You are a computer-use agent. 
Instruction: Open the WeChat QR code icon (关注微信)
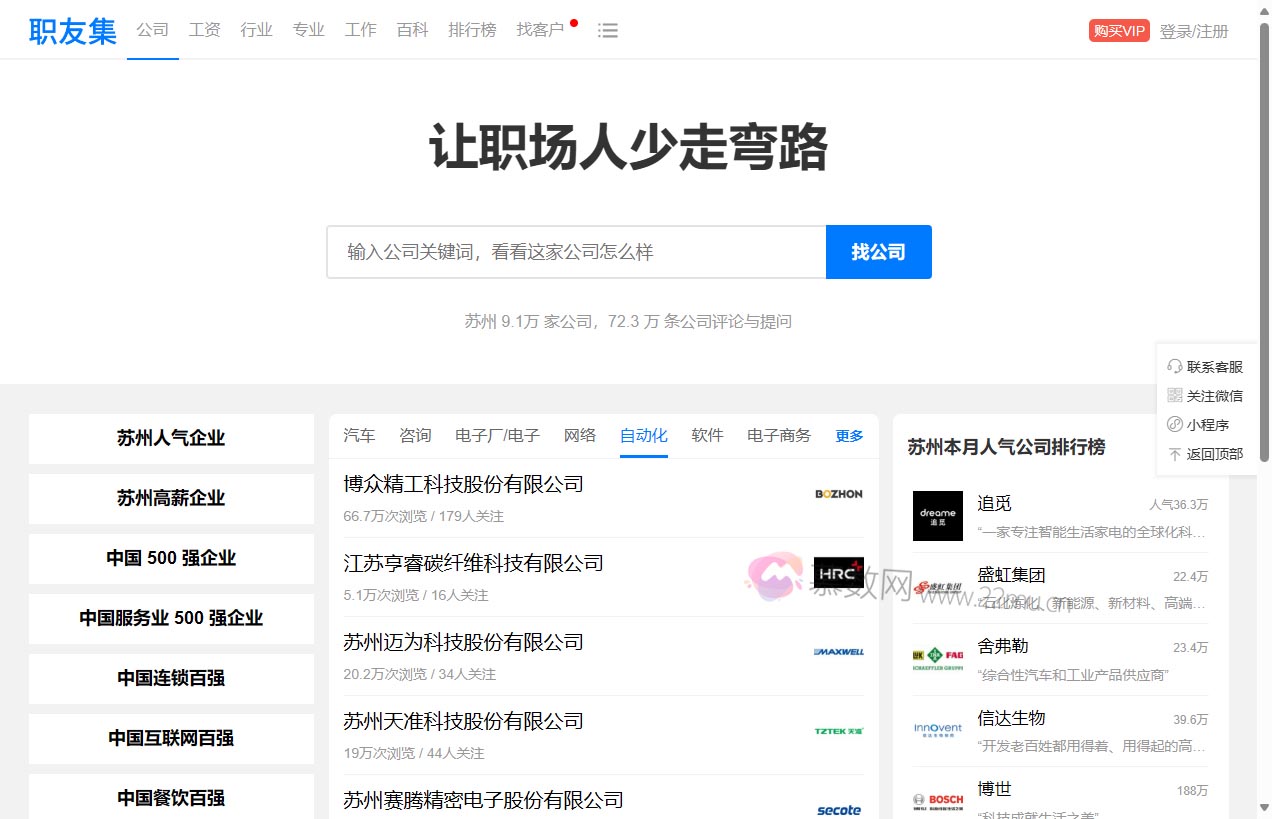tap(1173, 395)
